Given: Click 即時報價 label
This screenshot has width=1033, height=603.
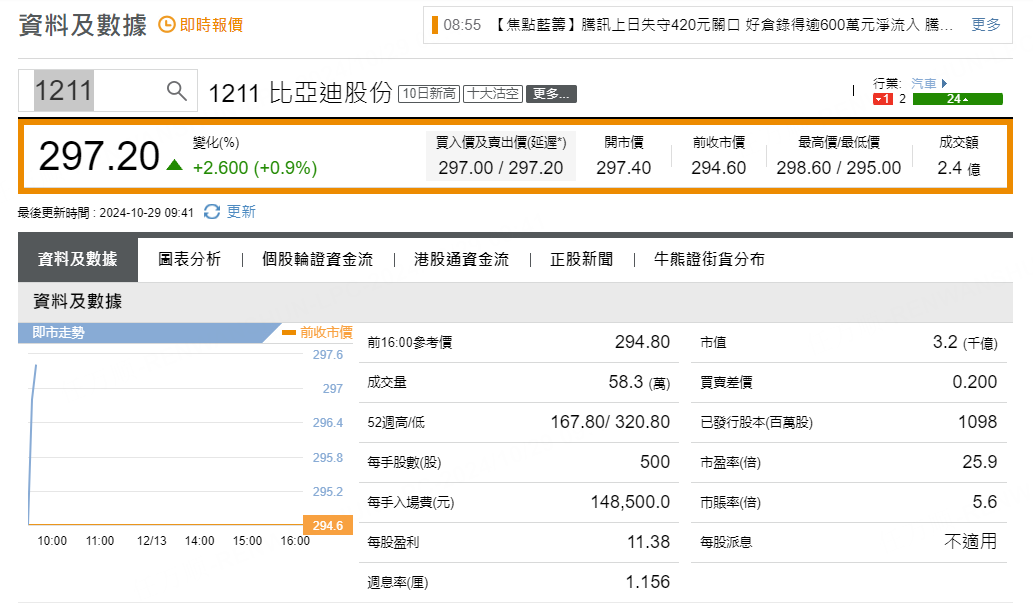Looking at the screenshot, I should pyautogui.click(x=211, y=25).
